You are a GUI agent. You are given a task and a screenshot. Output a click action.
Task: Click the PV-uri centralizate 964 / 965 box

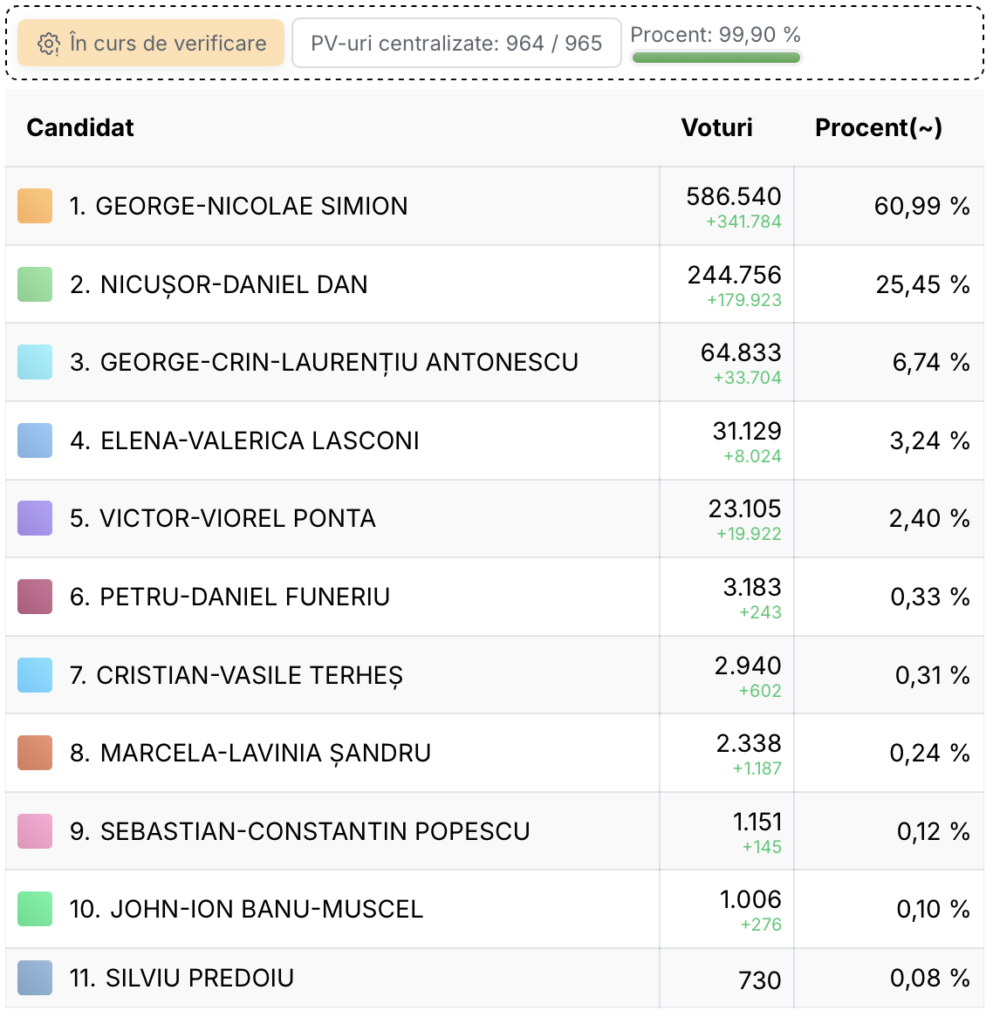click(456, 43)
